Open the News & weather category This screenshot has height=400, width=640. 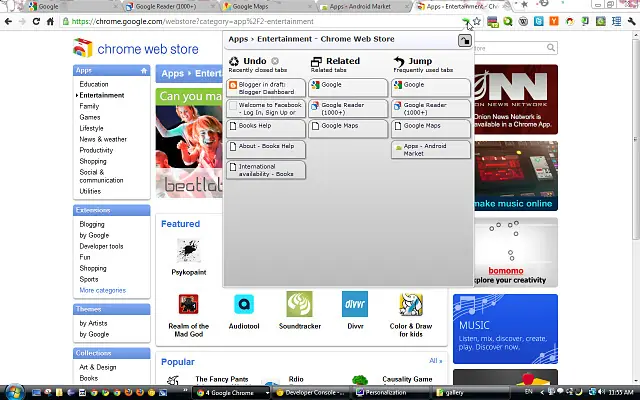tap(103, 139)
